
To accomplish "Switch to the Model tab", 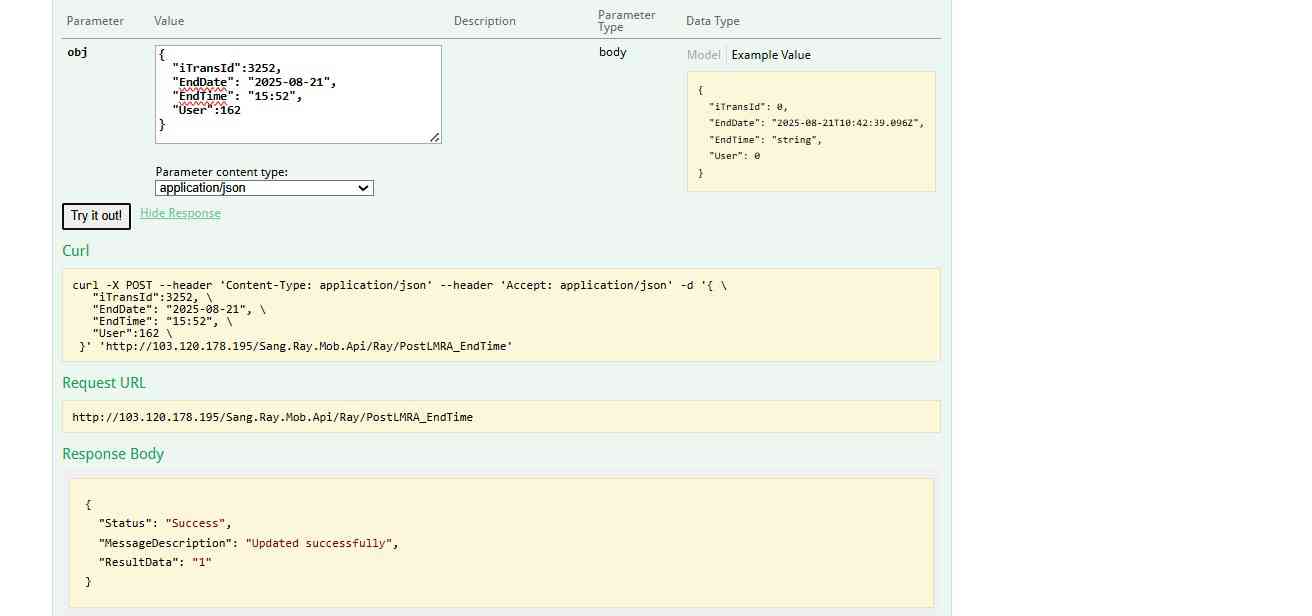I will pyautogui.click(x=703, y=55).
